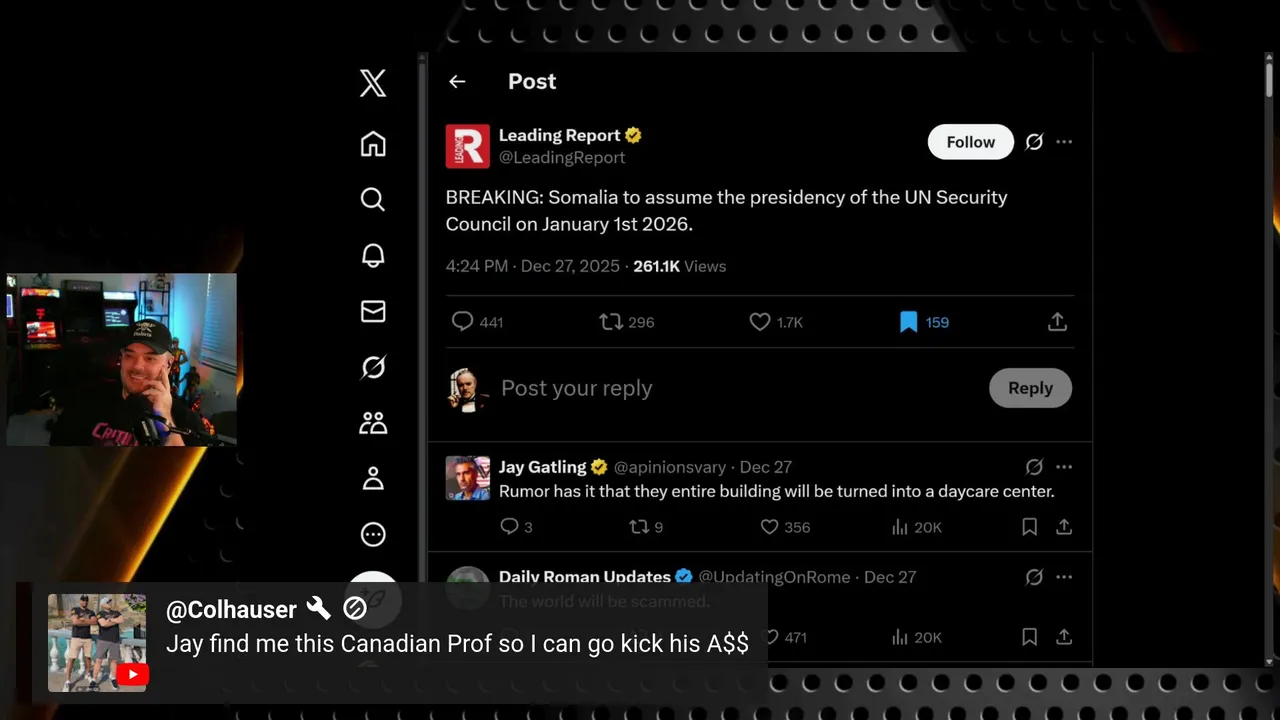Open Grok icon in sidebar
1280x720 pixels.
[373, 368]
